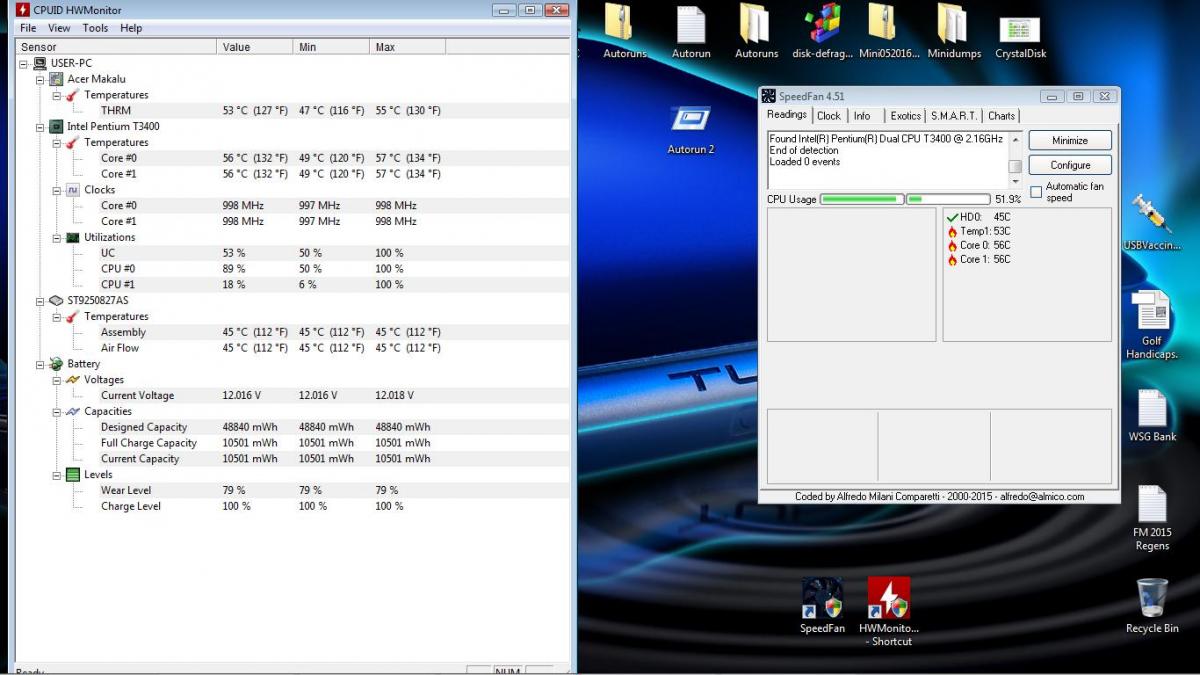Select the Autorun 2 desktop icon
Screen dimensions: 1200x675
click(x=691, y=130)
